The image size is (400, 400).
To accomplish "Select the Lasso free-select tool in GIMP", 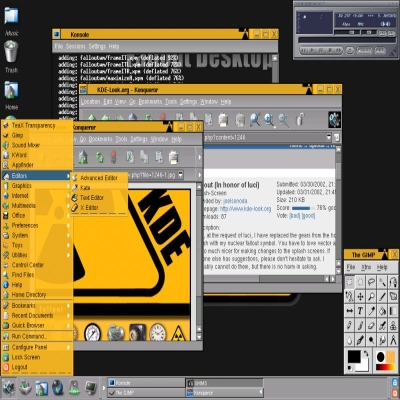I will click(x=371, y=282).
